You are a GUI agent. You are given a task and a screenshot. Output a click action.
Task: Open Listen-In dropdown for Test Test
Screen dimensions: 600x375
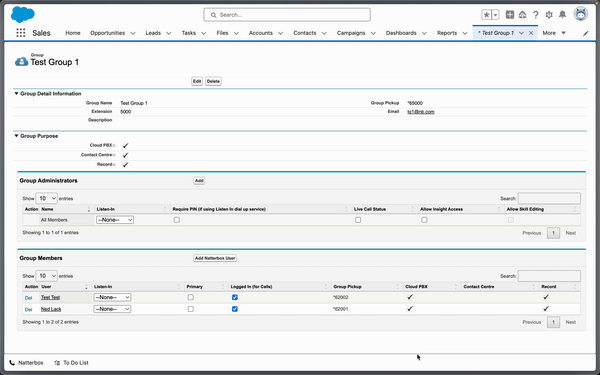tap(112, 297)
